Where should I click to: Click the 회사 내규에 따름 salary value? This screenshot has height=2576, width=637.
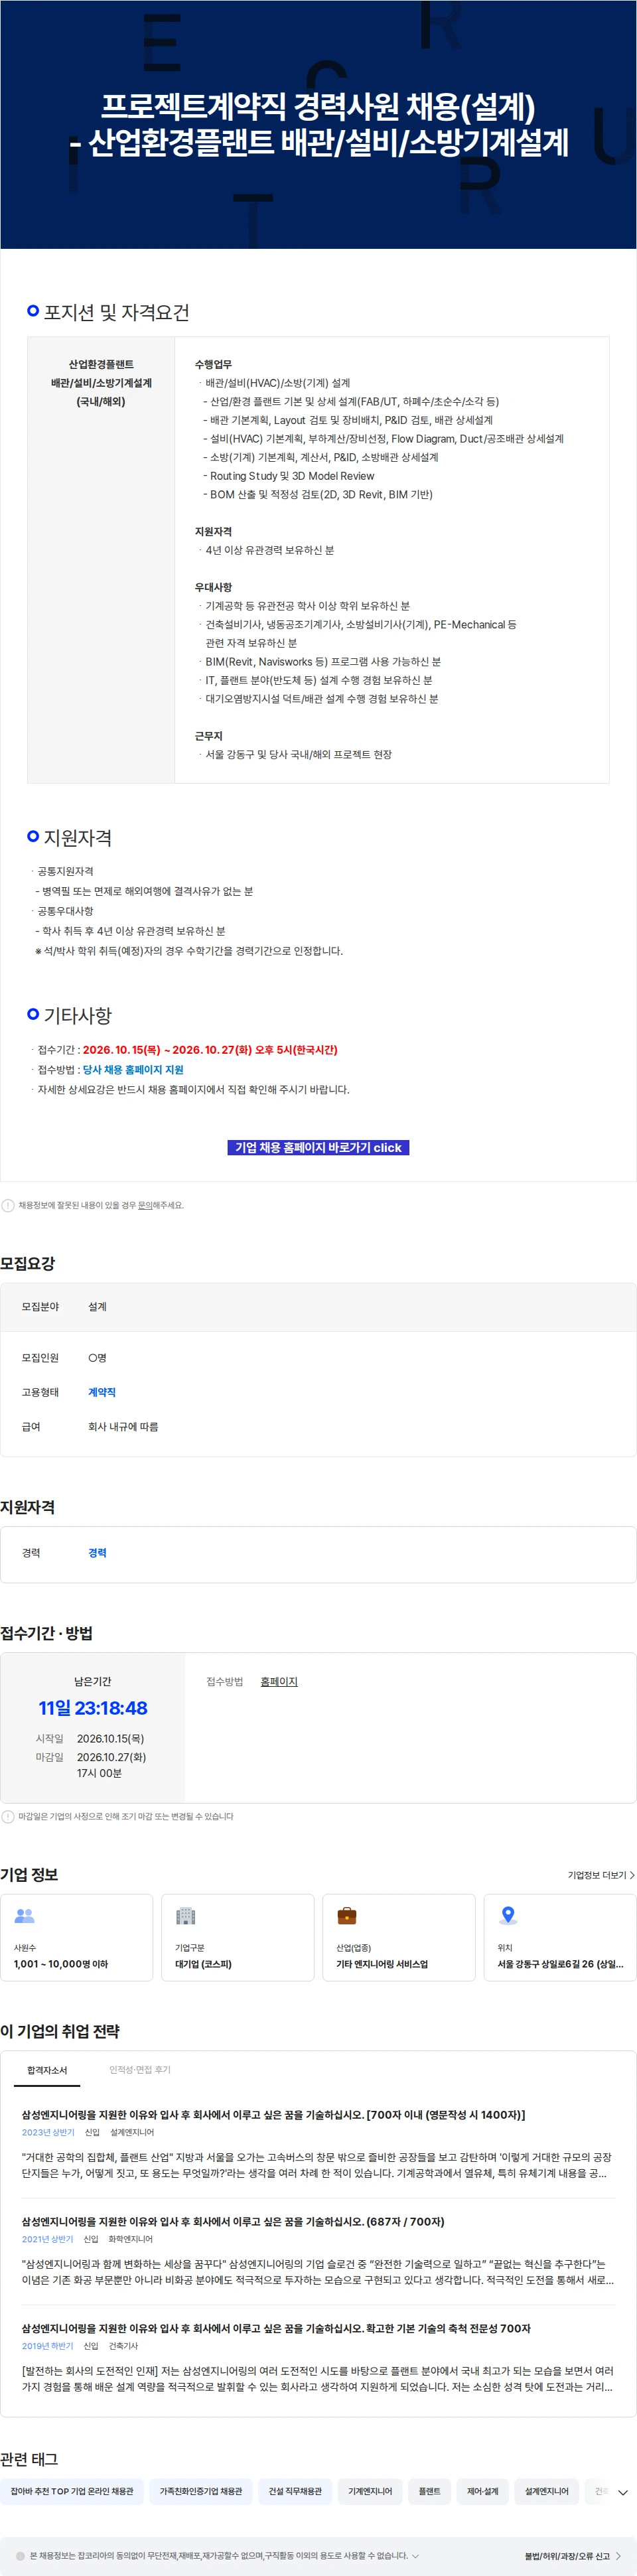[x=123, y=1427]
